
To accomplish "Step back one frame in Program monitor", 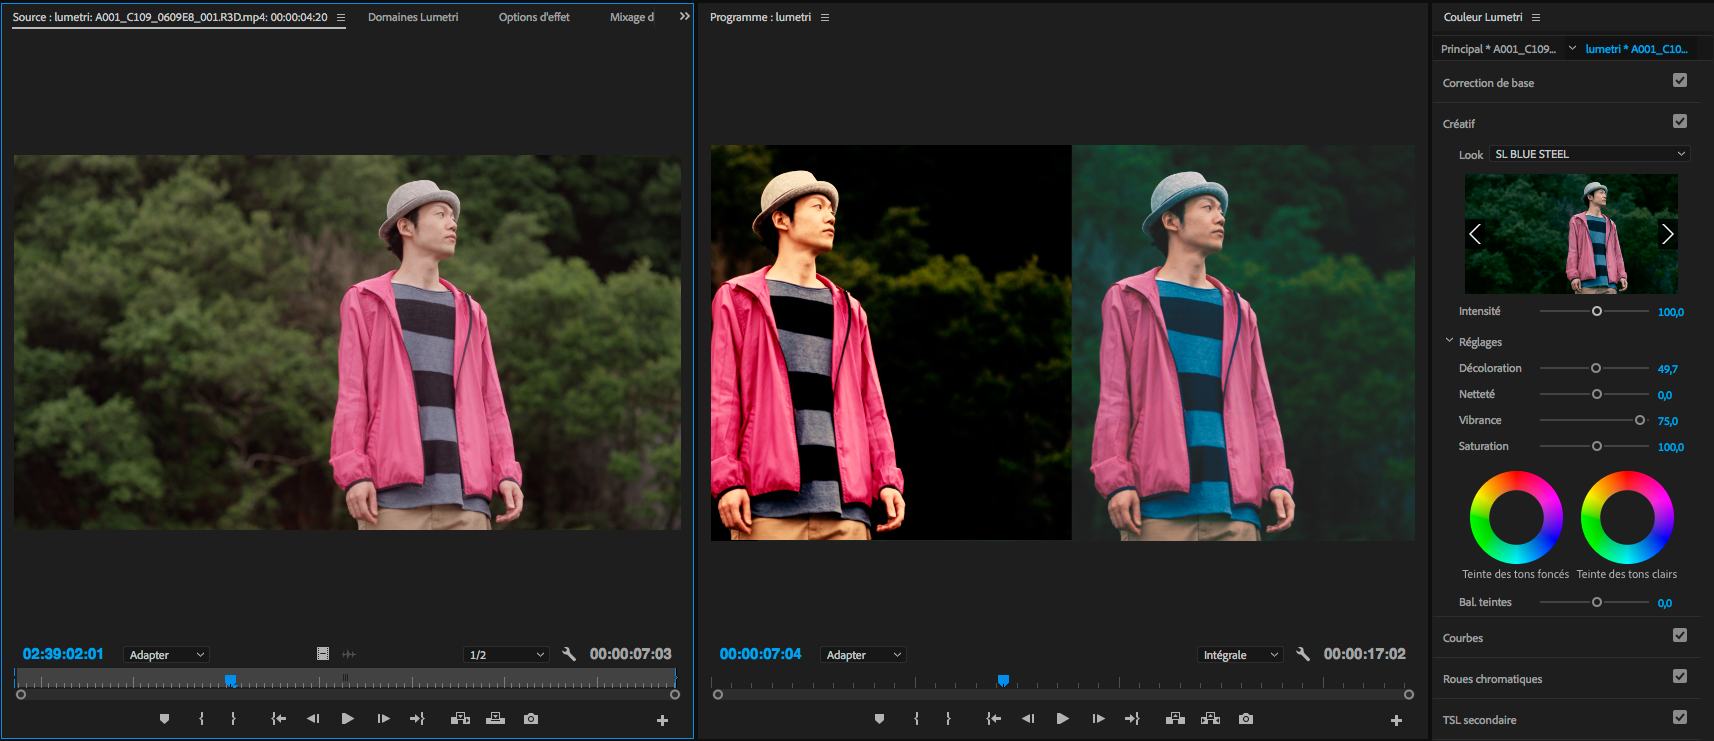I will (x=1028, y=719).
